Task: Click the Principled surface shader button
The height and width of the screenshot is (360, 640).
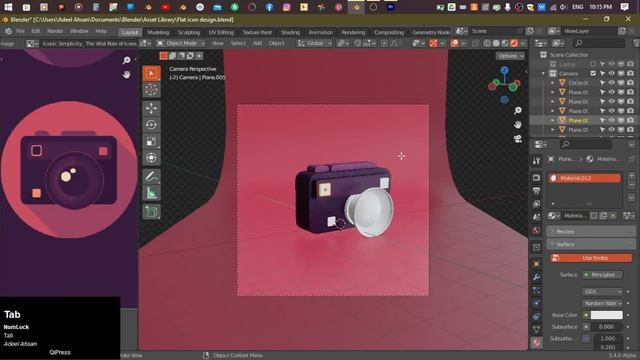Action: coord(602,275)
